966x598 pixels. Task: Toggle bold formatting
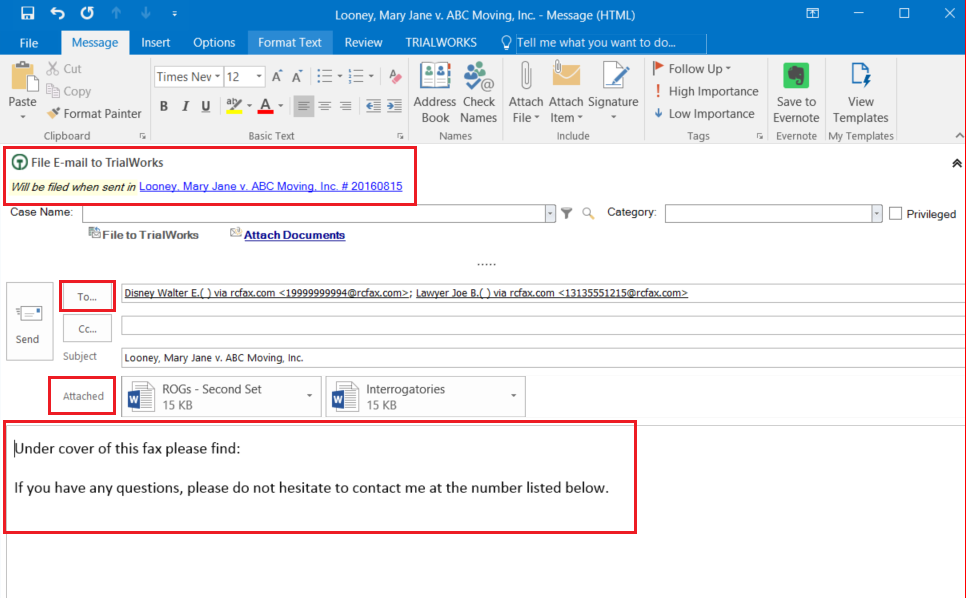pos(164,106)
